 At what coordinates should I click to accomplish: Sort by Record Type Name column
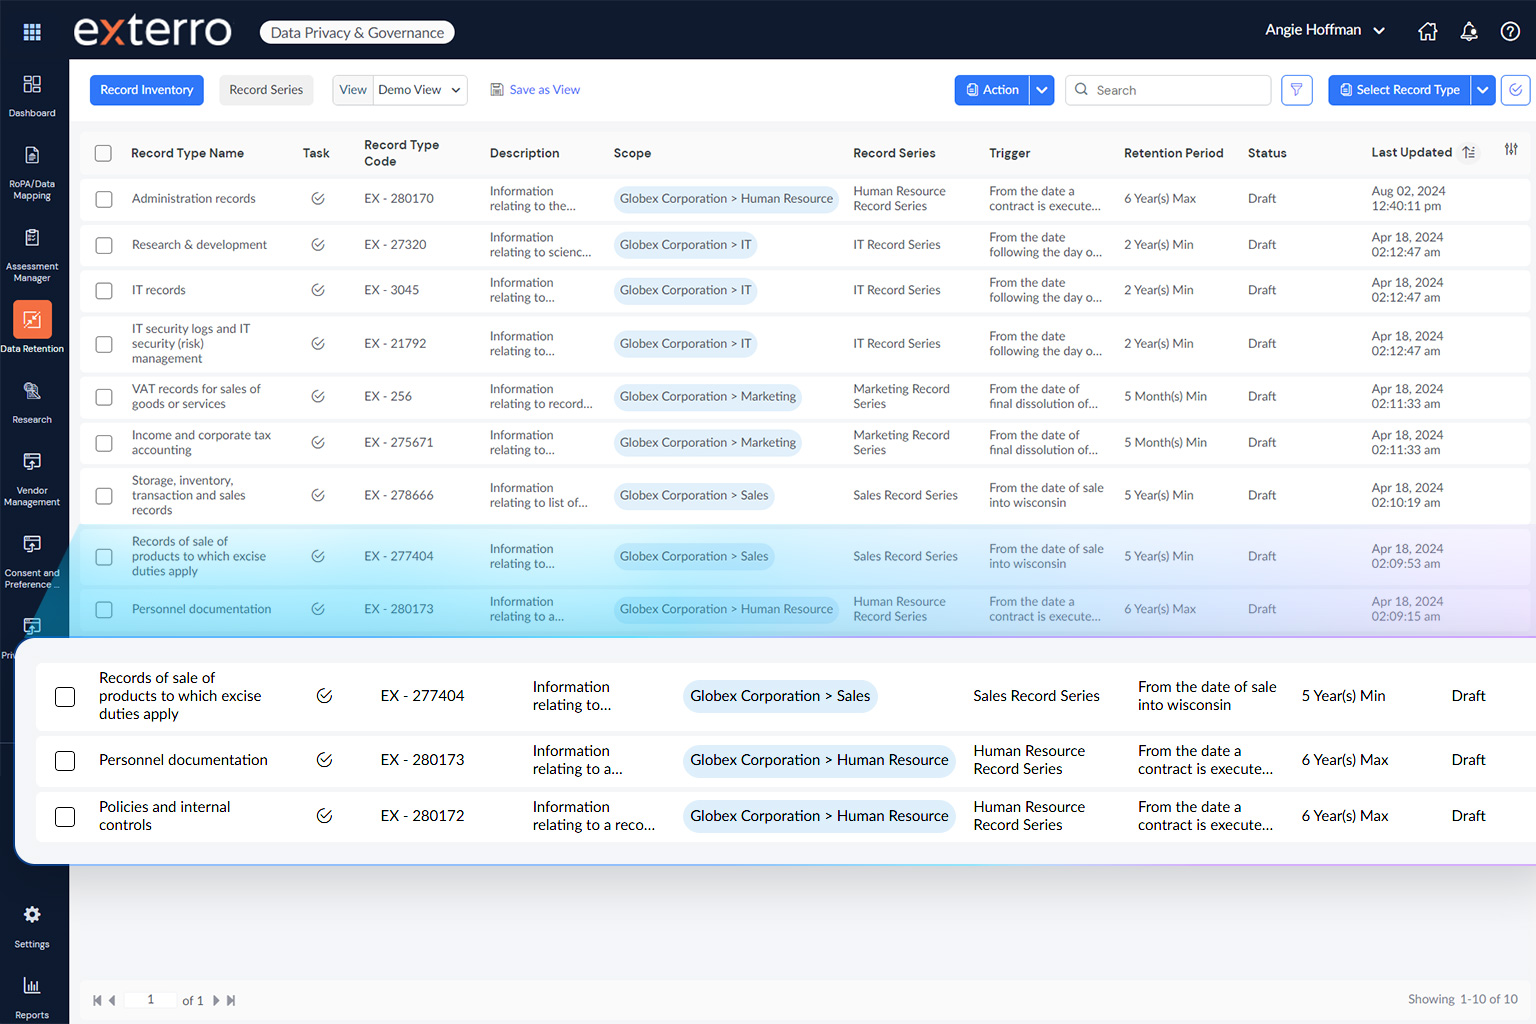tap(188, 153)
